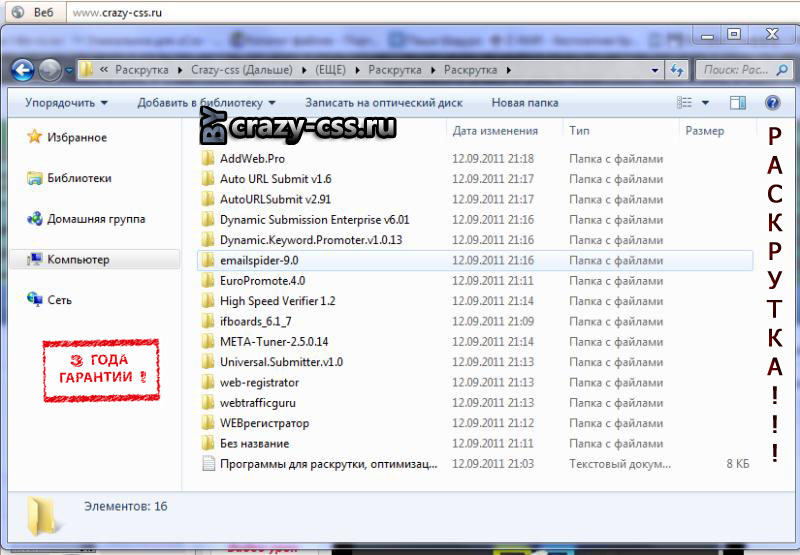Image resolution: width=800 pixels, height=555 pixels.
Task: Click folder icon of META-Tuner-2.5.0.14
Action: click(x=208, y=342)
